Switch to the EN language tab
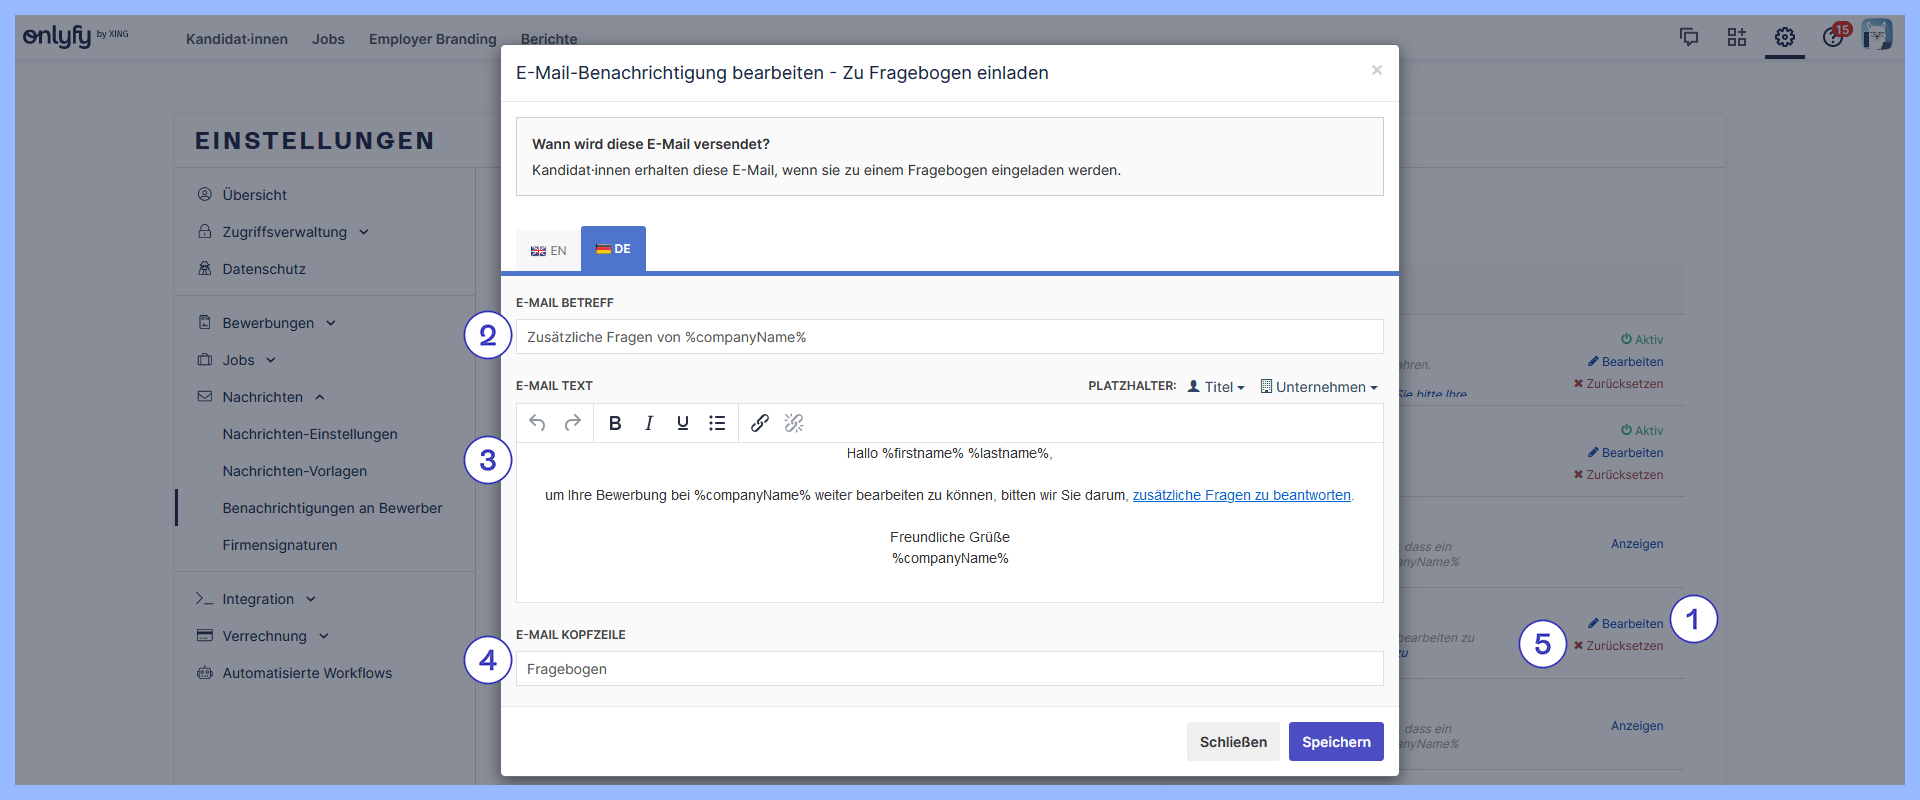This screenshot has width=1920, height=800. (548, 251)
